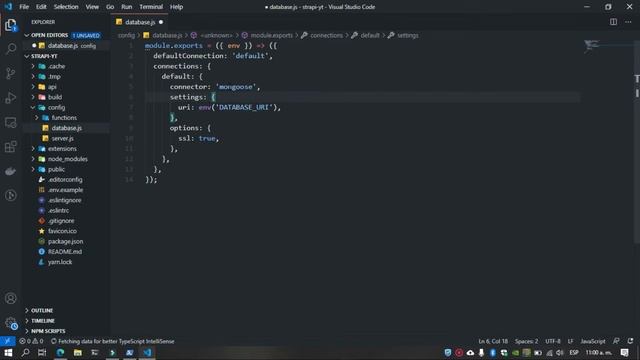Open yarn.lock file

60,262
